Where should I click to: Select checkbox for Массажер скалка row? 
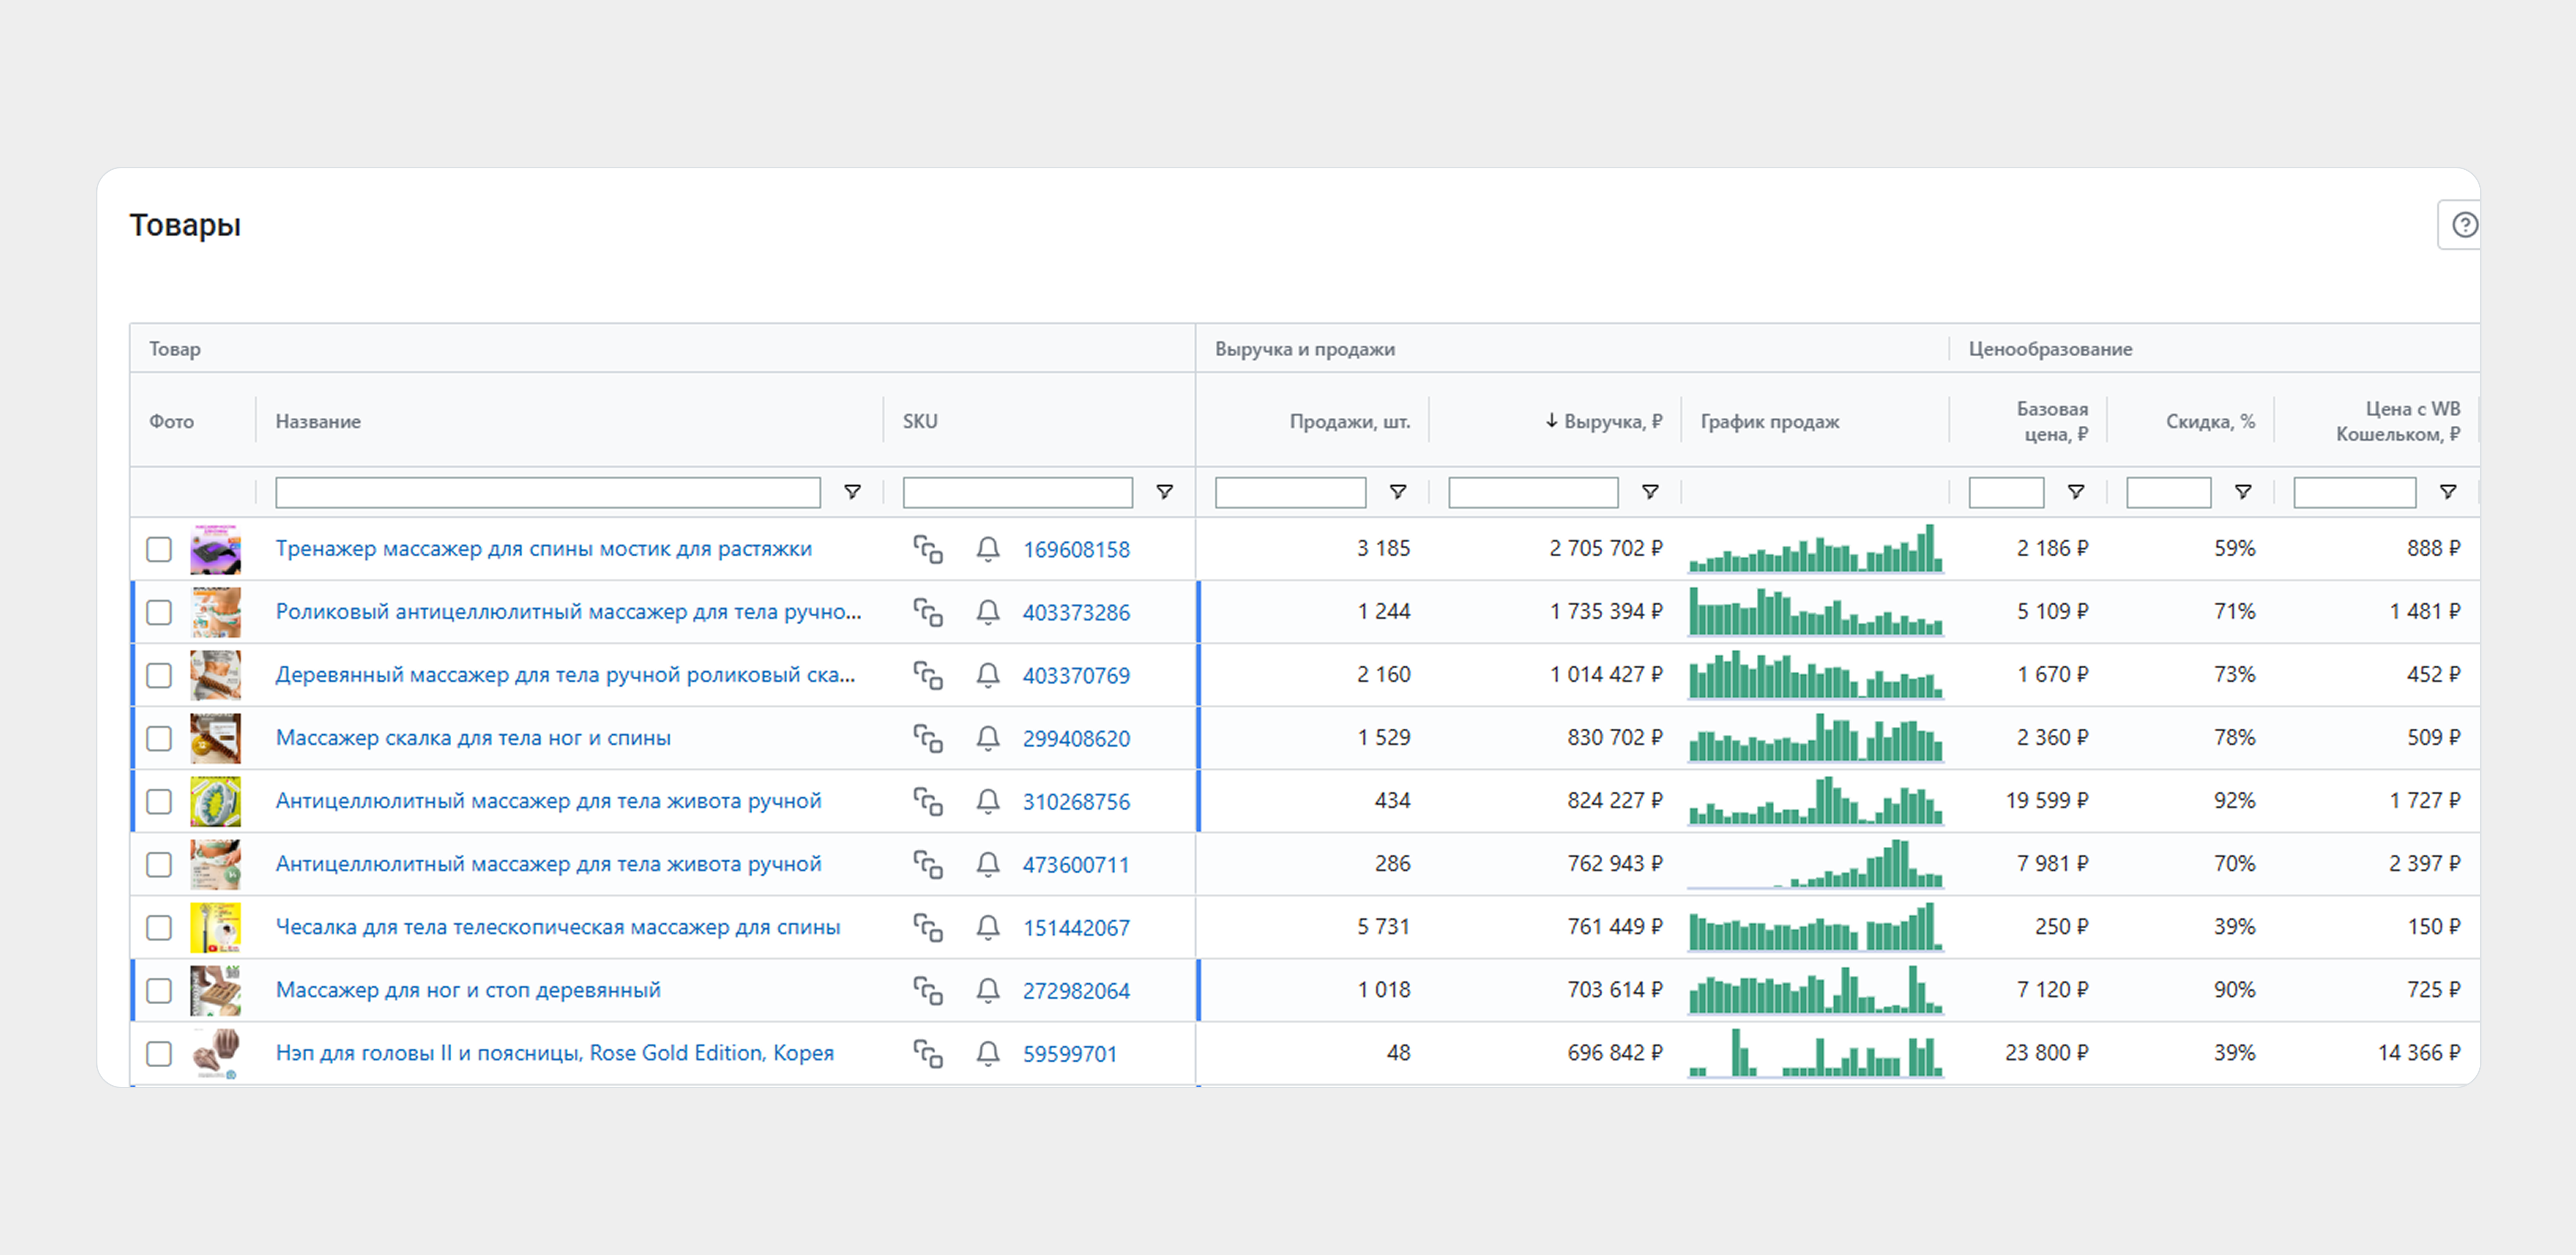click(159, 738)
